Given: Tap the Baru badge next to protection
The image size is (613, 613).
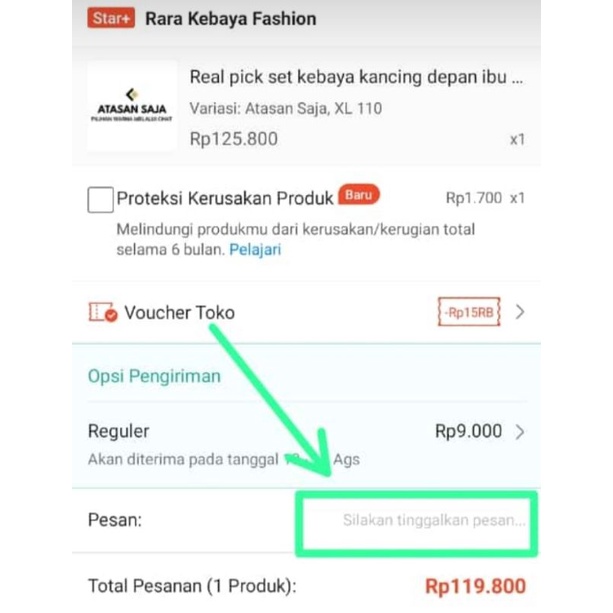Looking at the screenshot, I should [x=358, y=194].
